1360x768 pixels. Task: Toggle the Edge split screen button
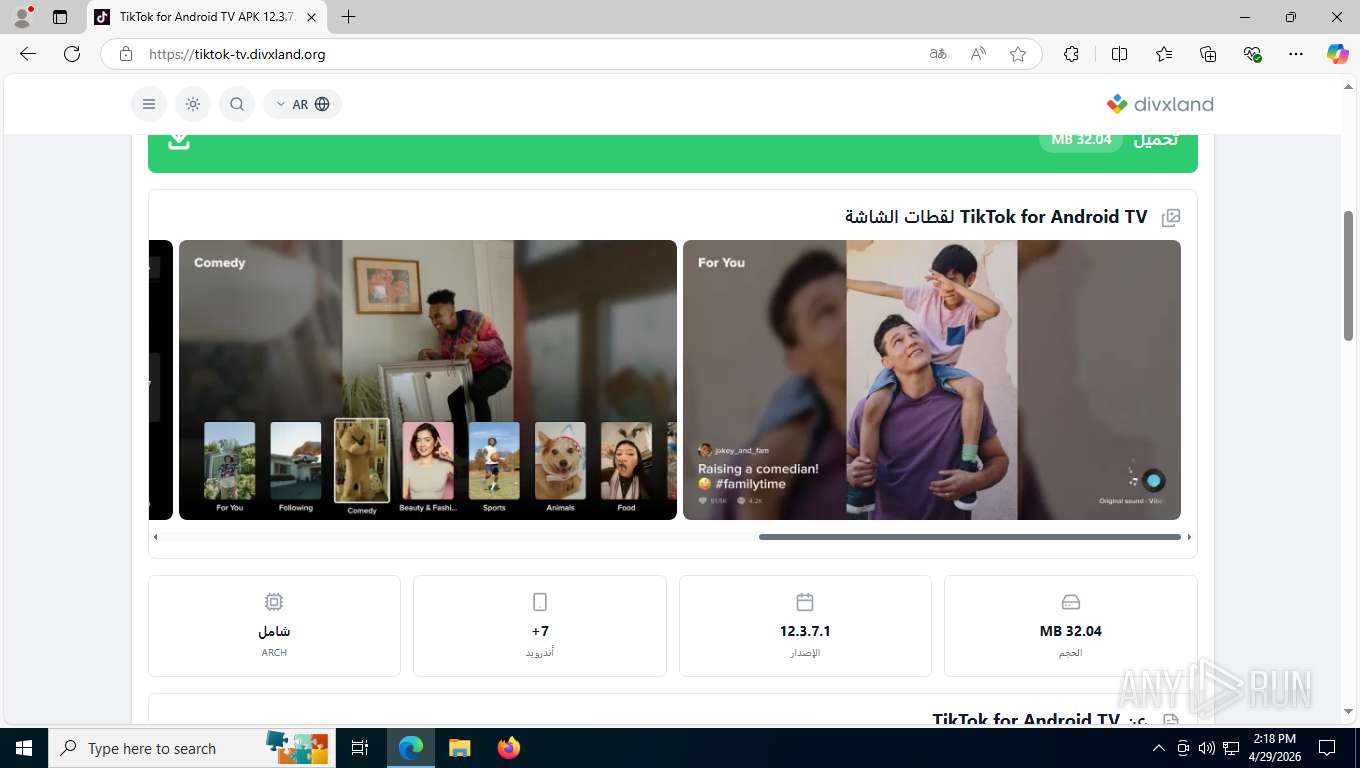tap(1120, 54)
